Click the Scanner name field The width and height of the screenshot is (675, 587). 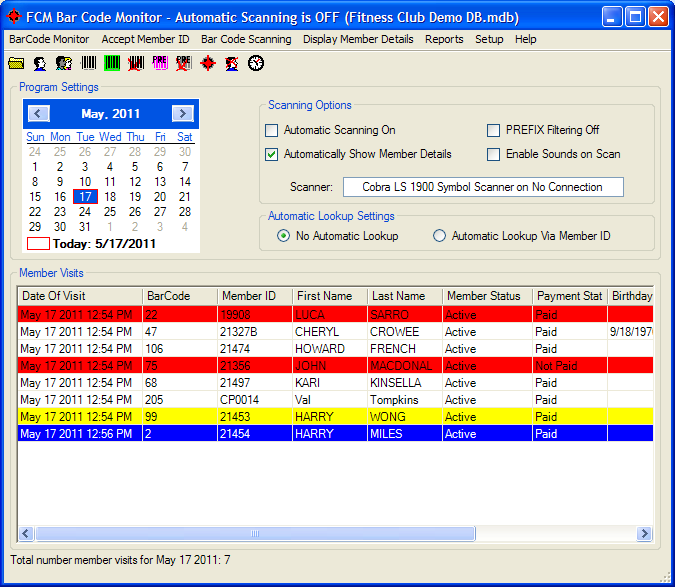(483, 187)
